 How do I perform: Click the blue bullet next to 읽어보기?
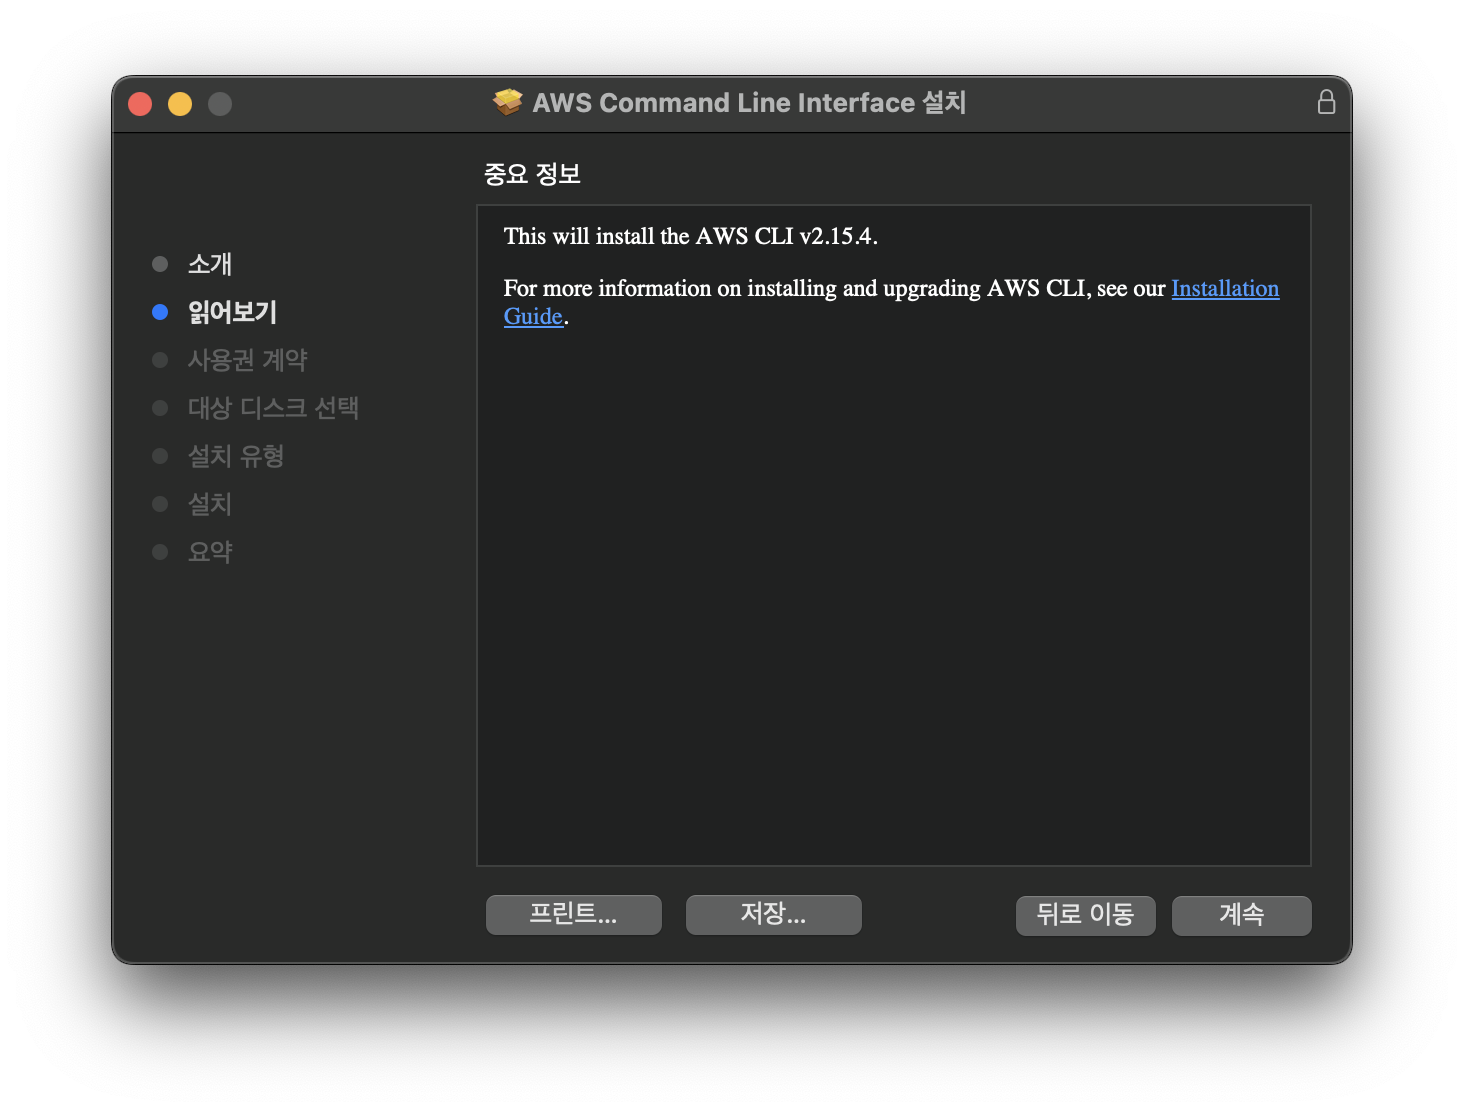160,312
